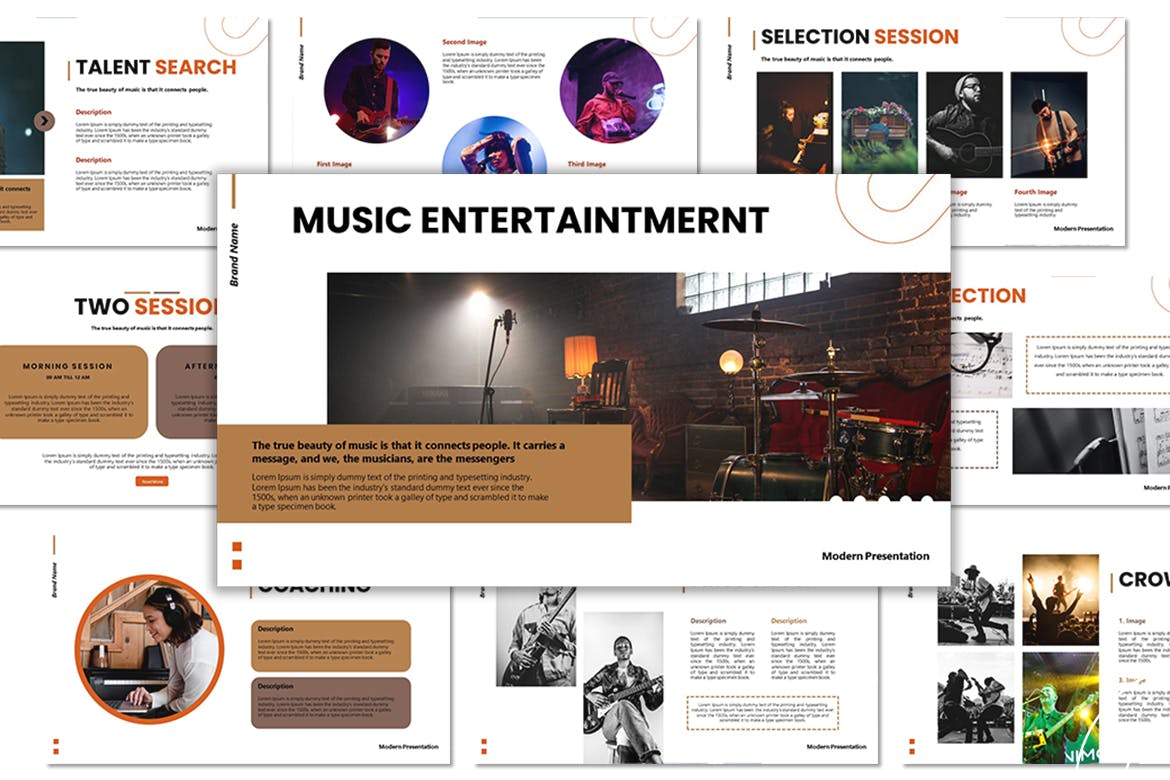Select the dashed-border text box at the bottom
1170x780 pixels.
[762, 713]
